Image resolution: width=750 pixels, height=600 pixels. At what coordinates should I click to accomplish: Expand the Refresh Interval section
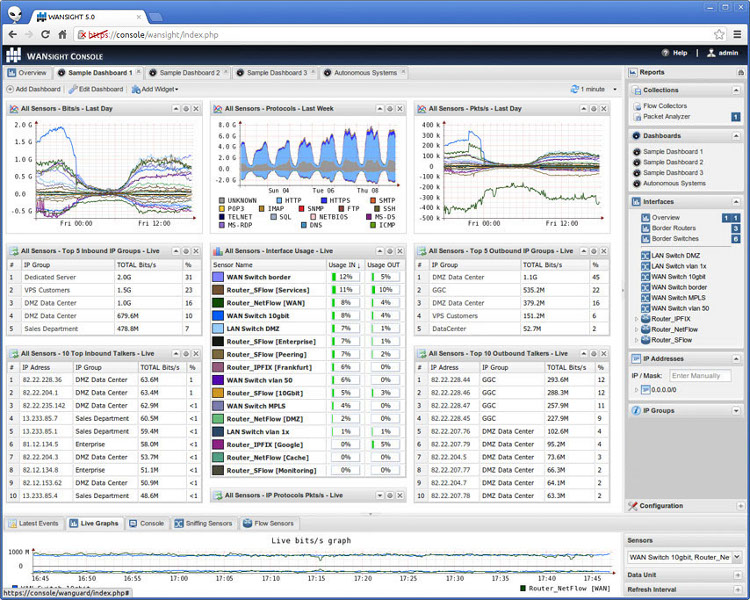[737, 589]
